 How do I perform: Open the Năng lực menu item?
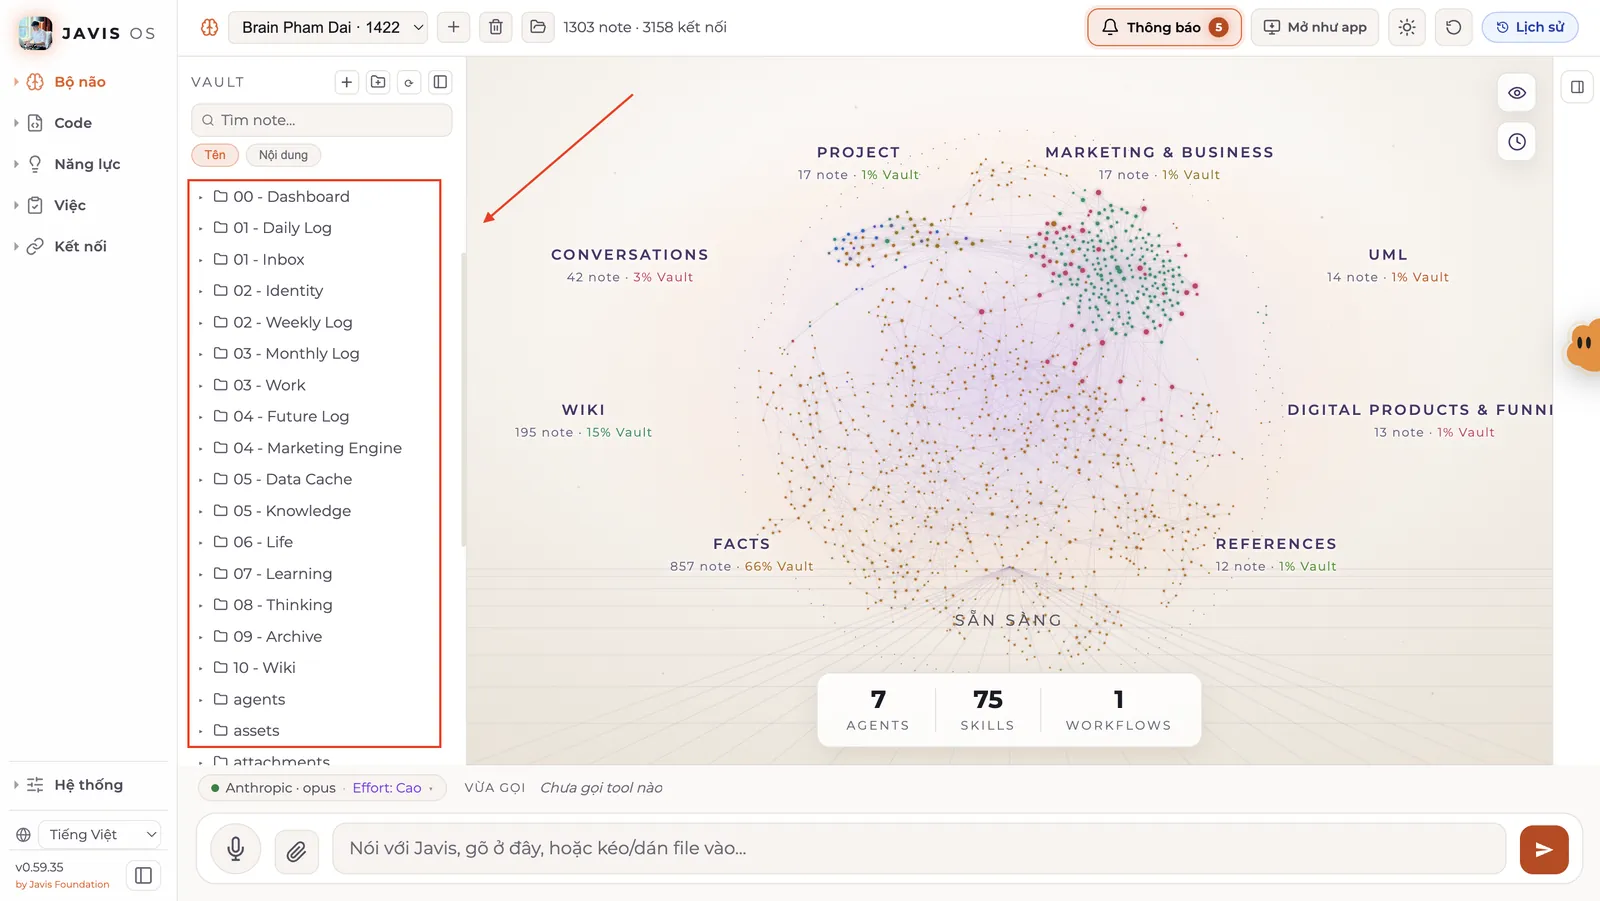click(87, 164)
